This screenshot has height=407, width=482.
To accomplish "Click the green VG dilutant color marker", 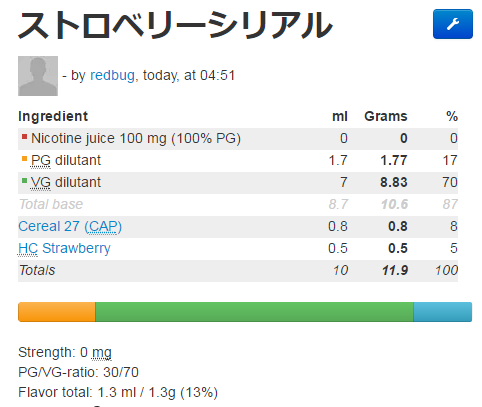I will point(24,181).
